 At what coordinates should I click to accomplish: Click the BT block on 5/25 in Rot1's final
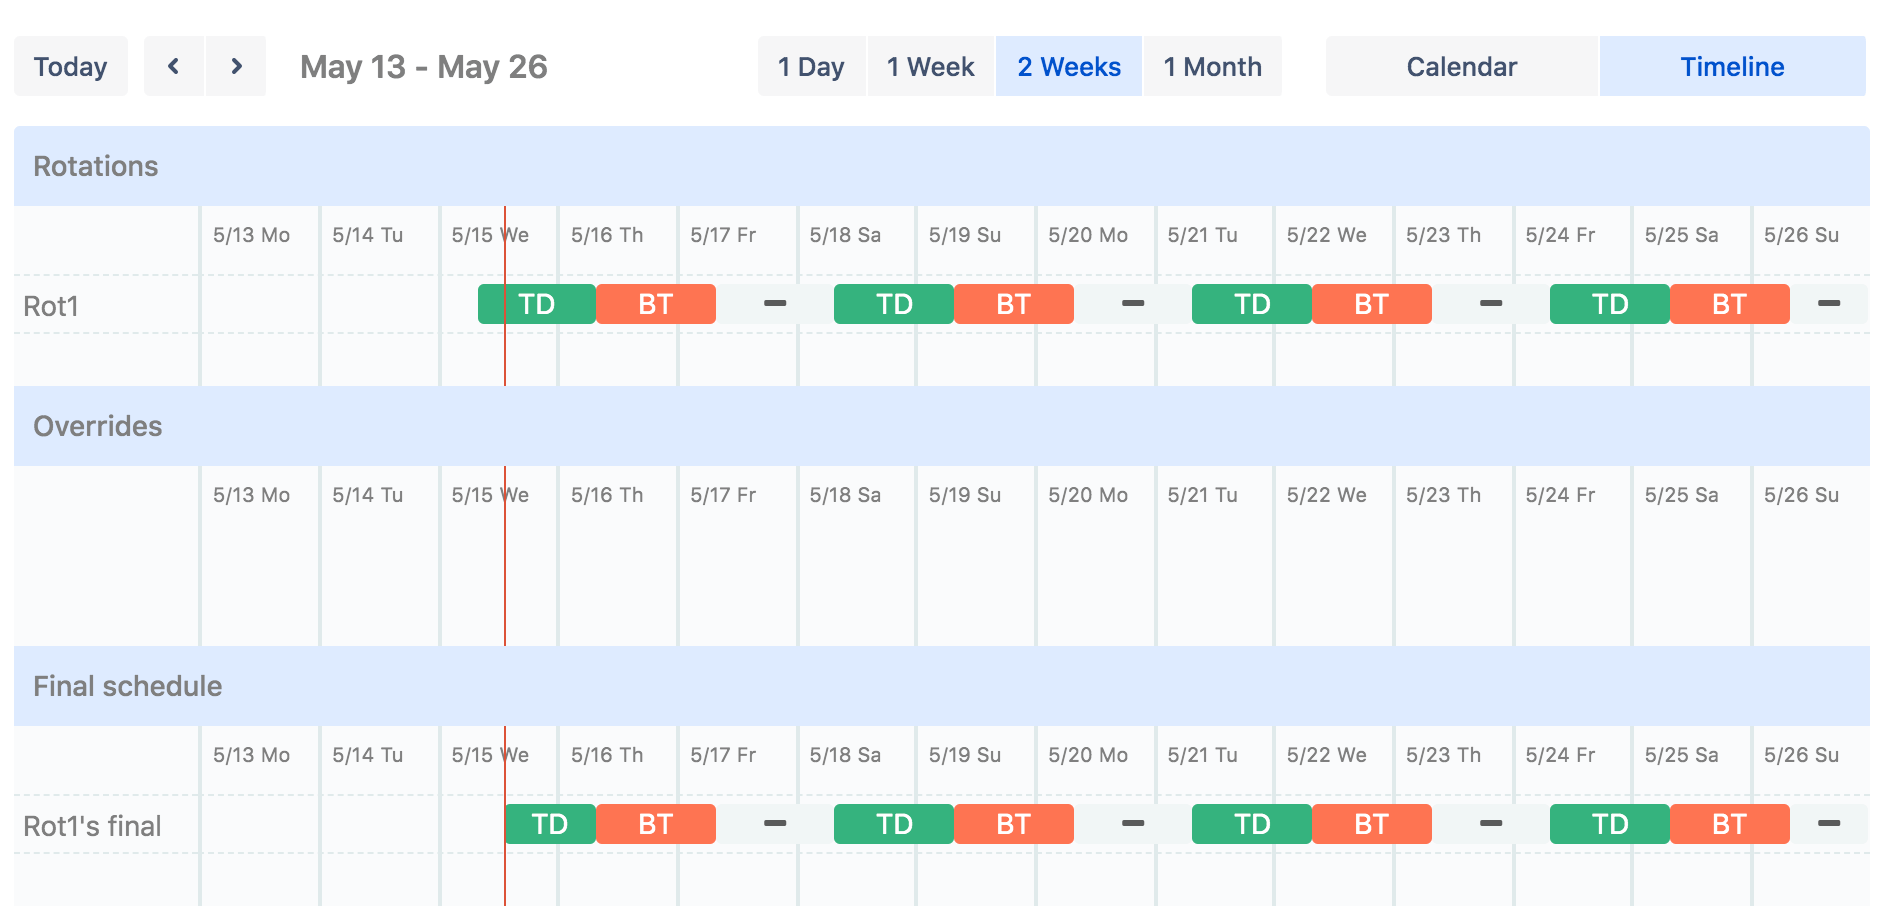click(1729, 823)
